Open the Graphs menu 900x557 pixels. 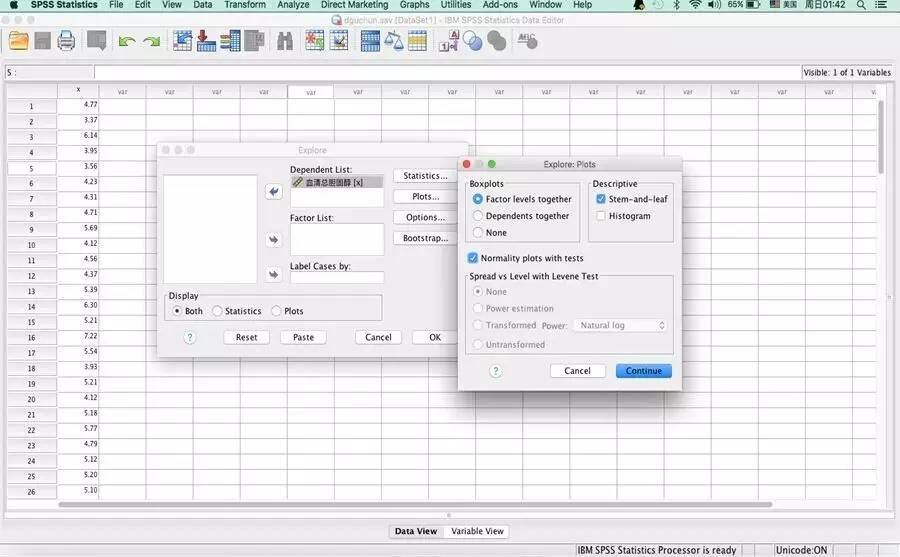point(414,5)
